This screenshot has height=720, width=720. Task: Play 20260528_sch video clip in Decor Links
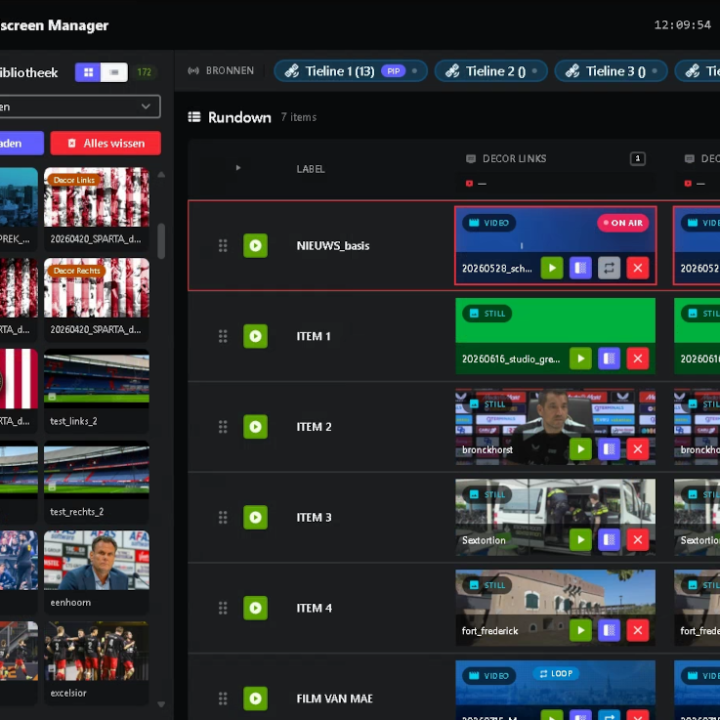[x=552, y=268]
